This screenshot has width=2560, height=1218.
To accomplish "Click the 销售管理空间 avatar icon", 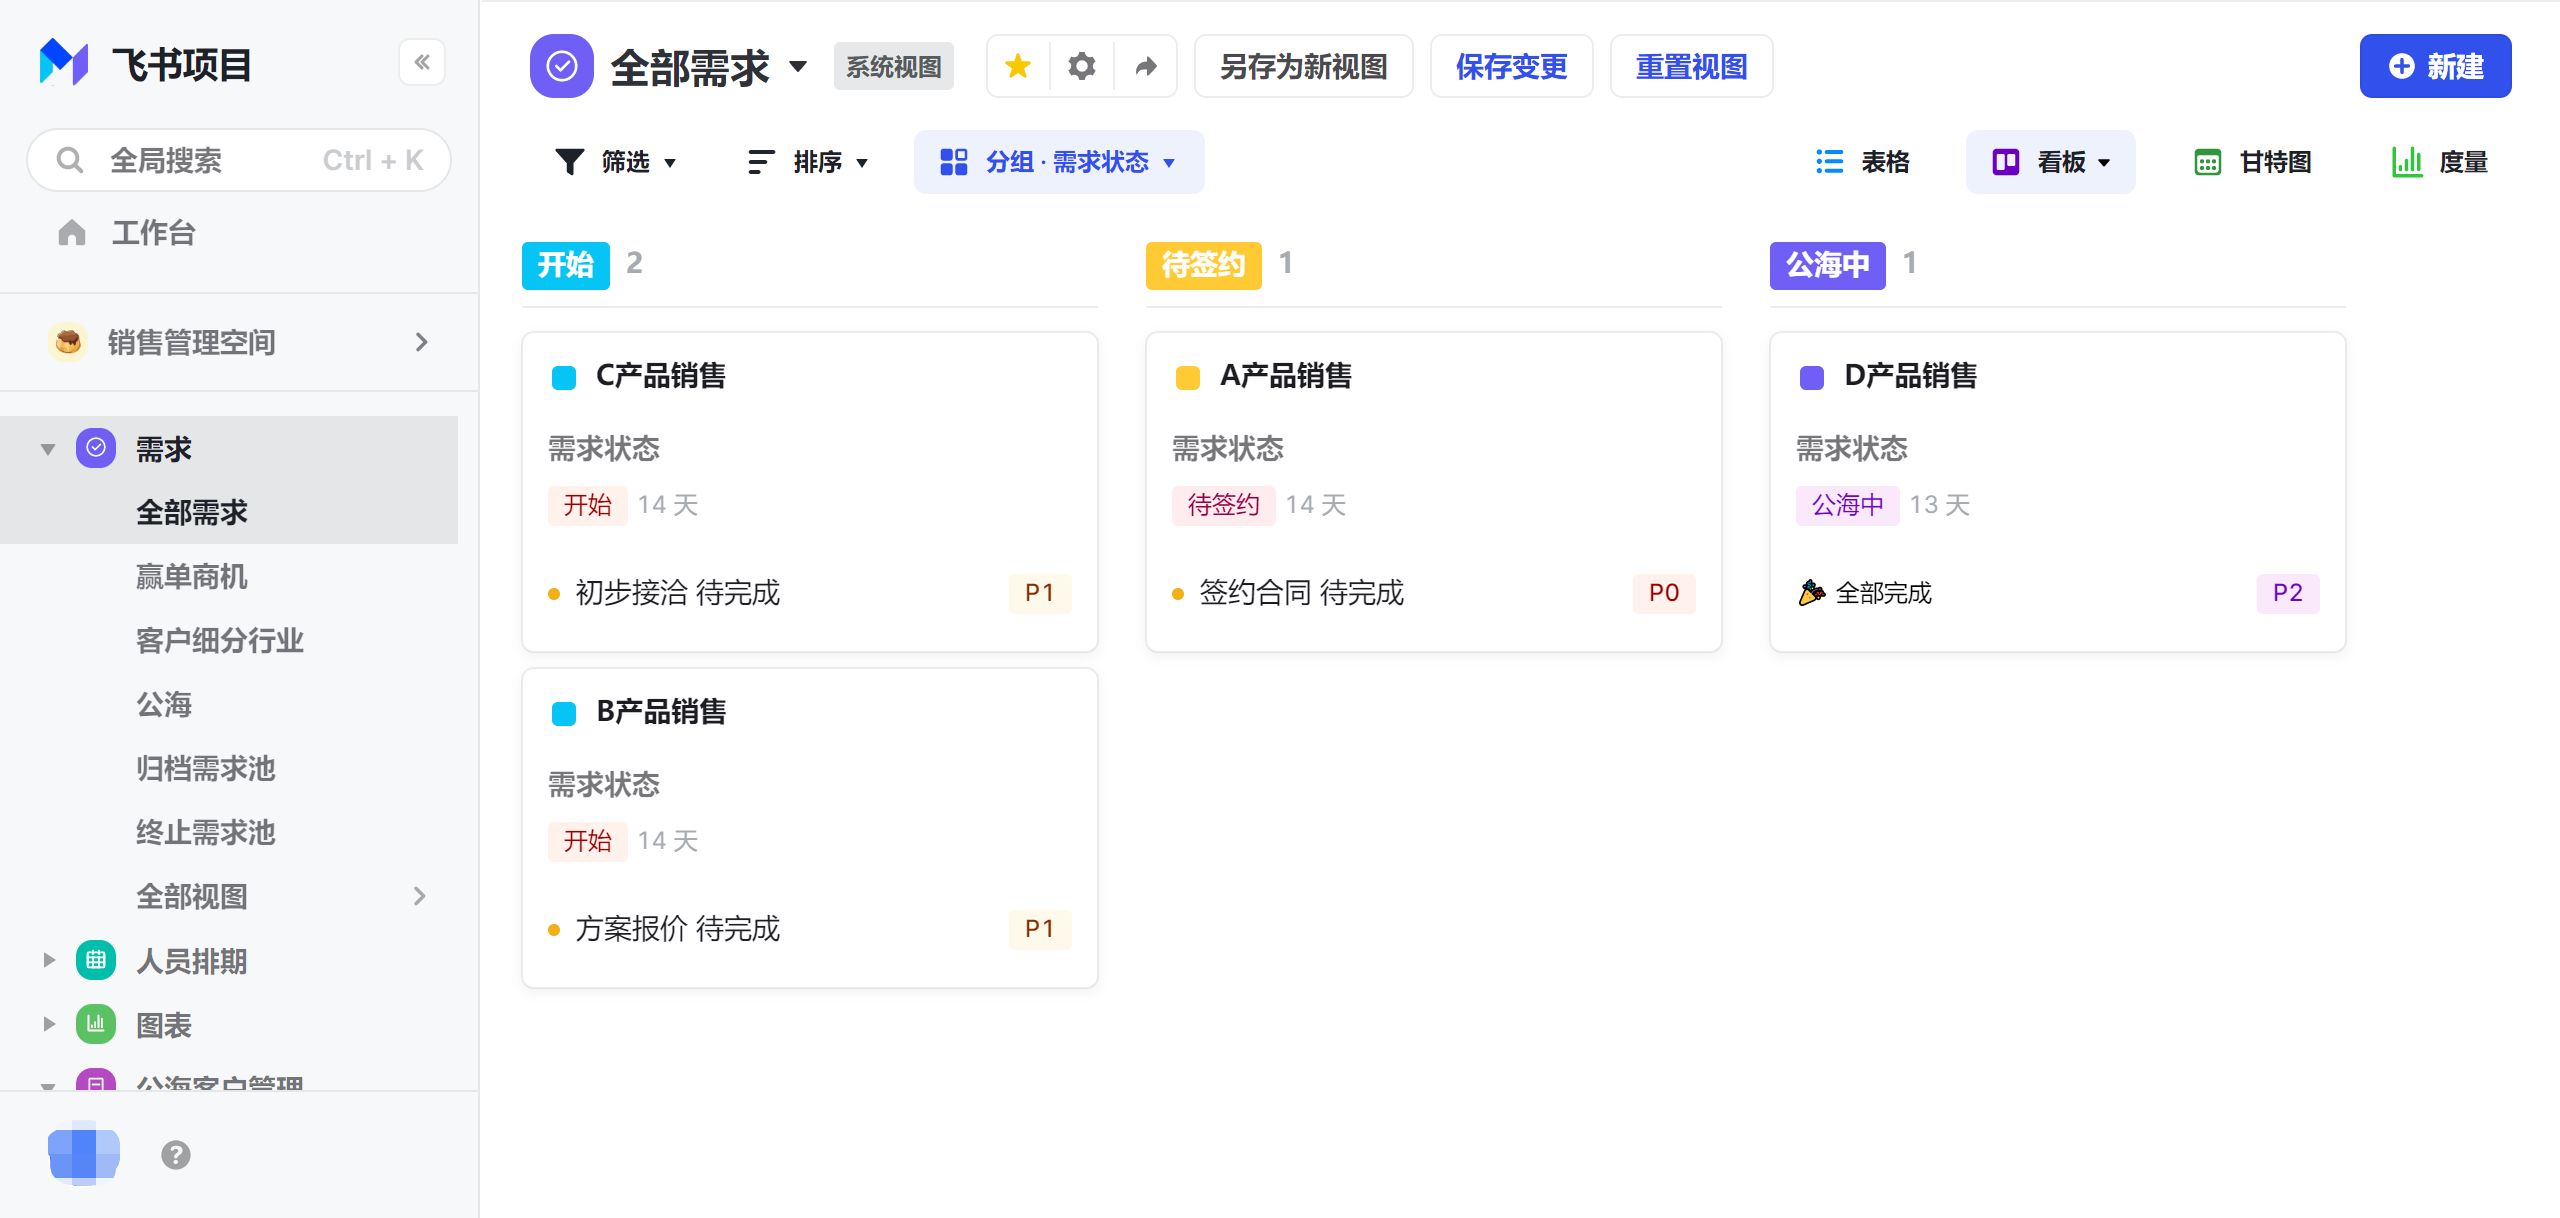I will pyautogui.click(x=68, y=342).
